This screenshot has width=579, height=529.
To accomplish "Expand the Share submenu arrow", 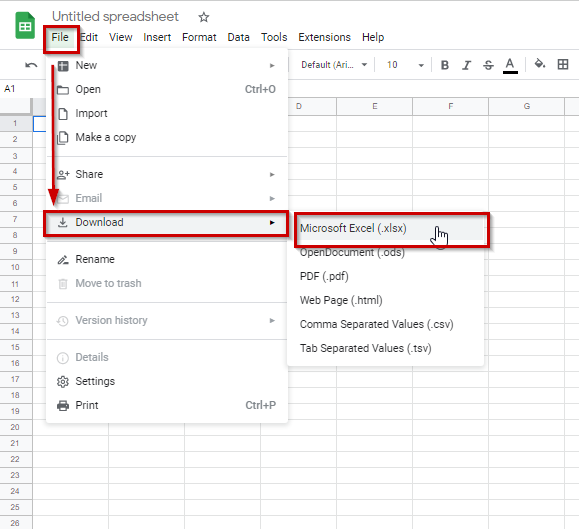I will tap(272, 175).
